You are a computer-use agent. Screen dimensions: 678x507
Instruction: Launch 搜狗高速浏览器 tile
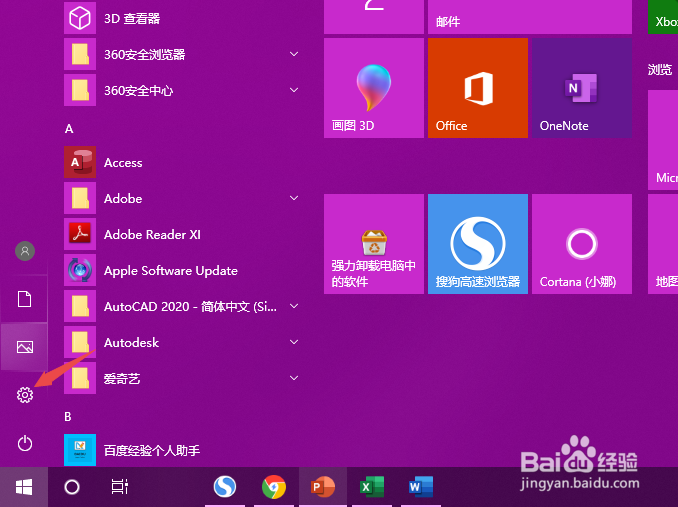478,244
